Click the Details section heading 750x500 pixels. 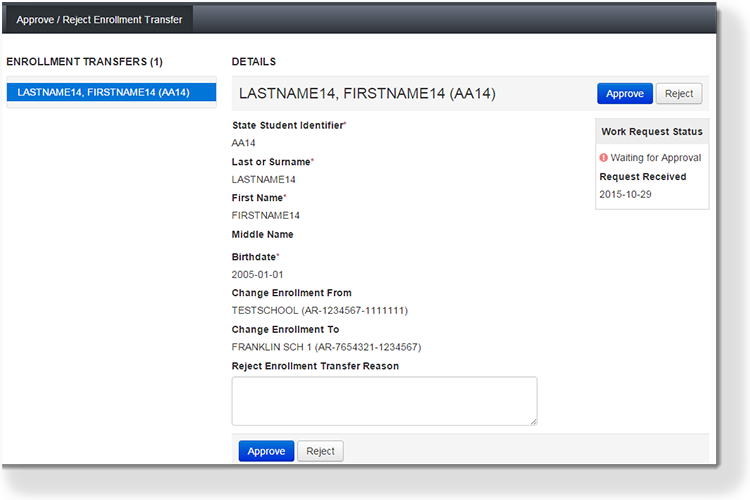click(254, 62)
